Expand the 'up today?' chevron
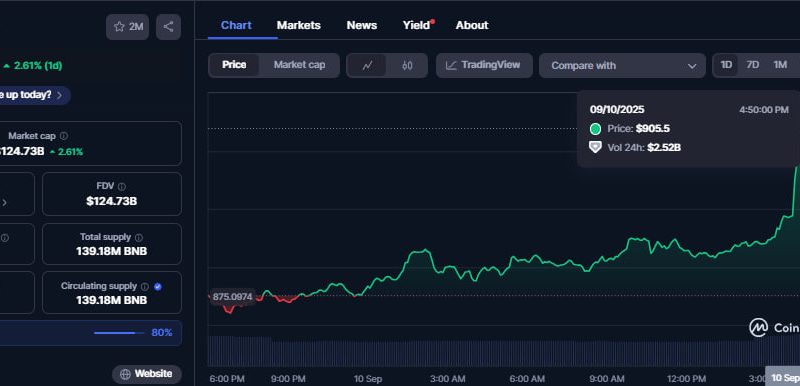The image size is (800, 386). click(x=60, y=95)
